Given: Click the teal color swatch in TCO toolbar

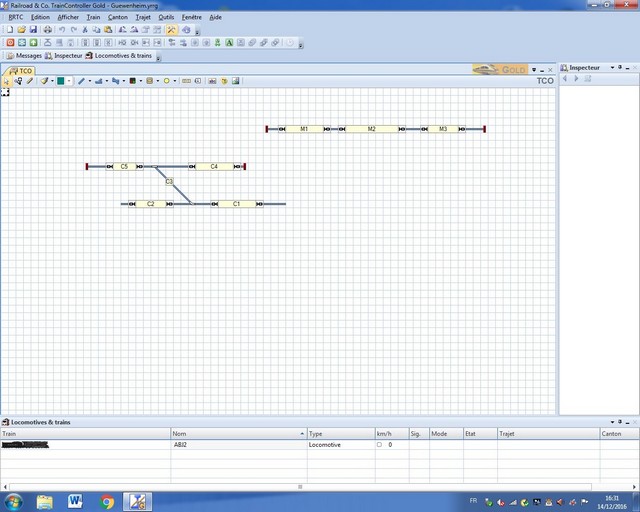Looking at the screenshot, I should [x=60, y=81].
